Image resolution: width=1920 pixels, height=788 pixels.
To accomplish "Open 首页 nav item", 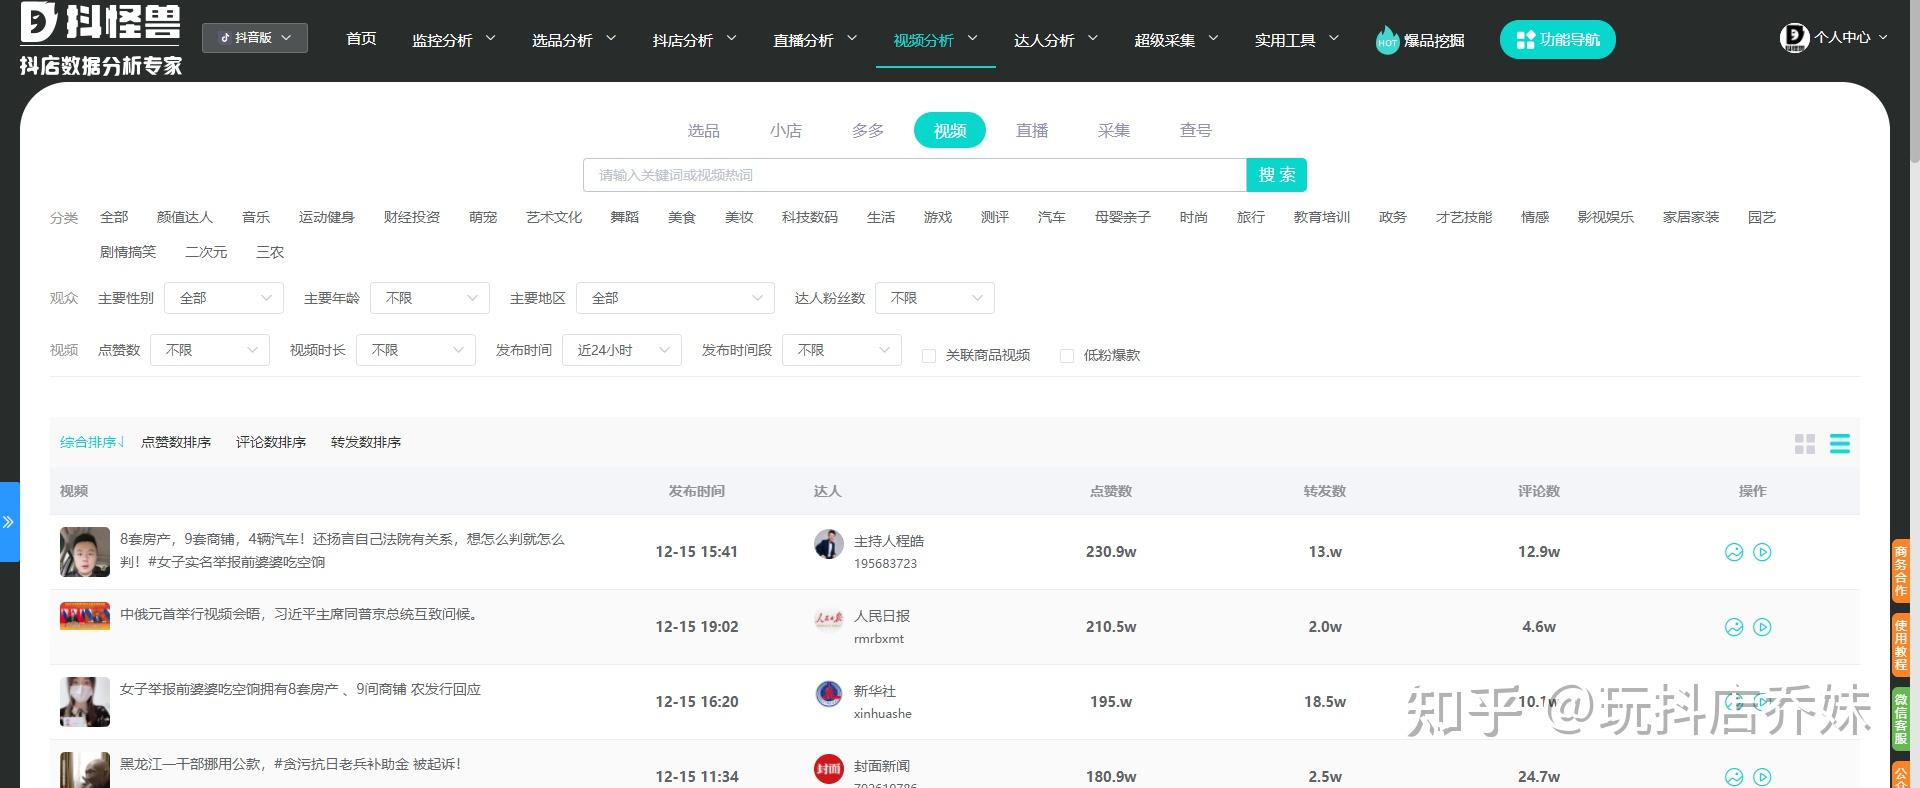I will (x=361, y=39).
